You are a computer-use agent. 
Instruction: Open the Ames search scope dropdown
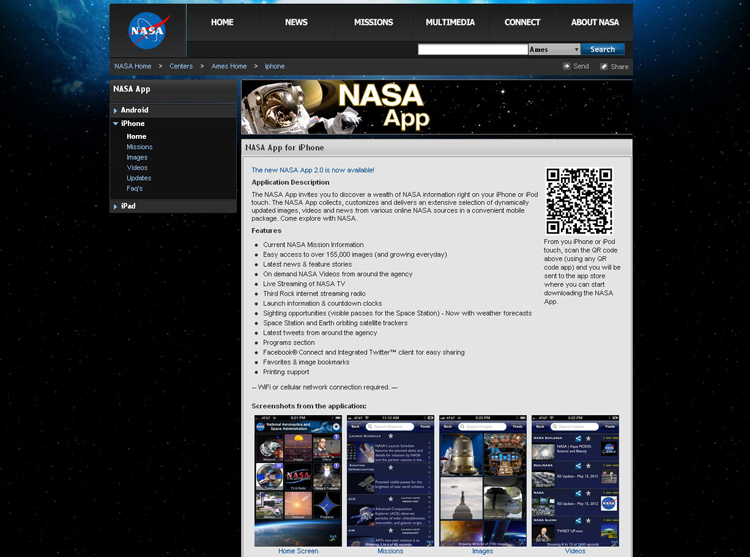[553, 49]
